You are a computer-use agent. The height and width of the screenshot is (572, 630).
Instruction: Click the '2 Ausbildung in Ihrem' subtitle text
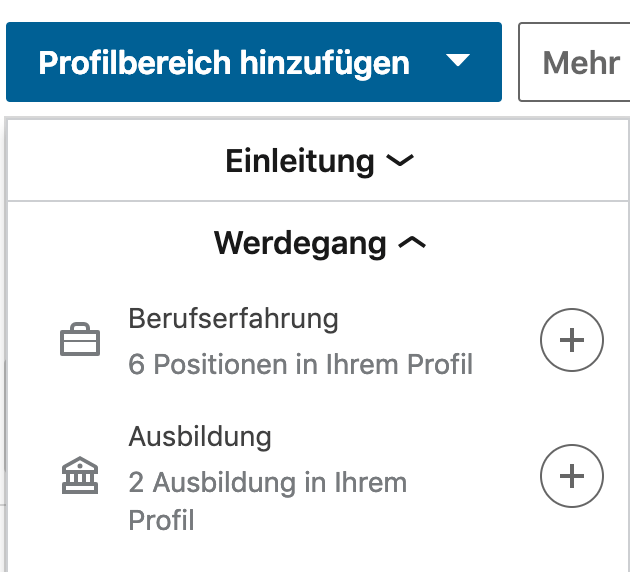click(x=268, y=482)
